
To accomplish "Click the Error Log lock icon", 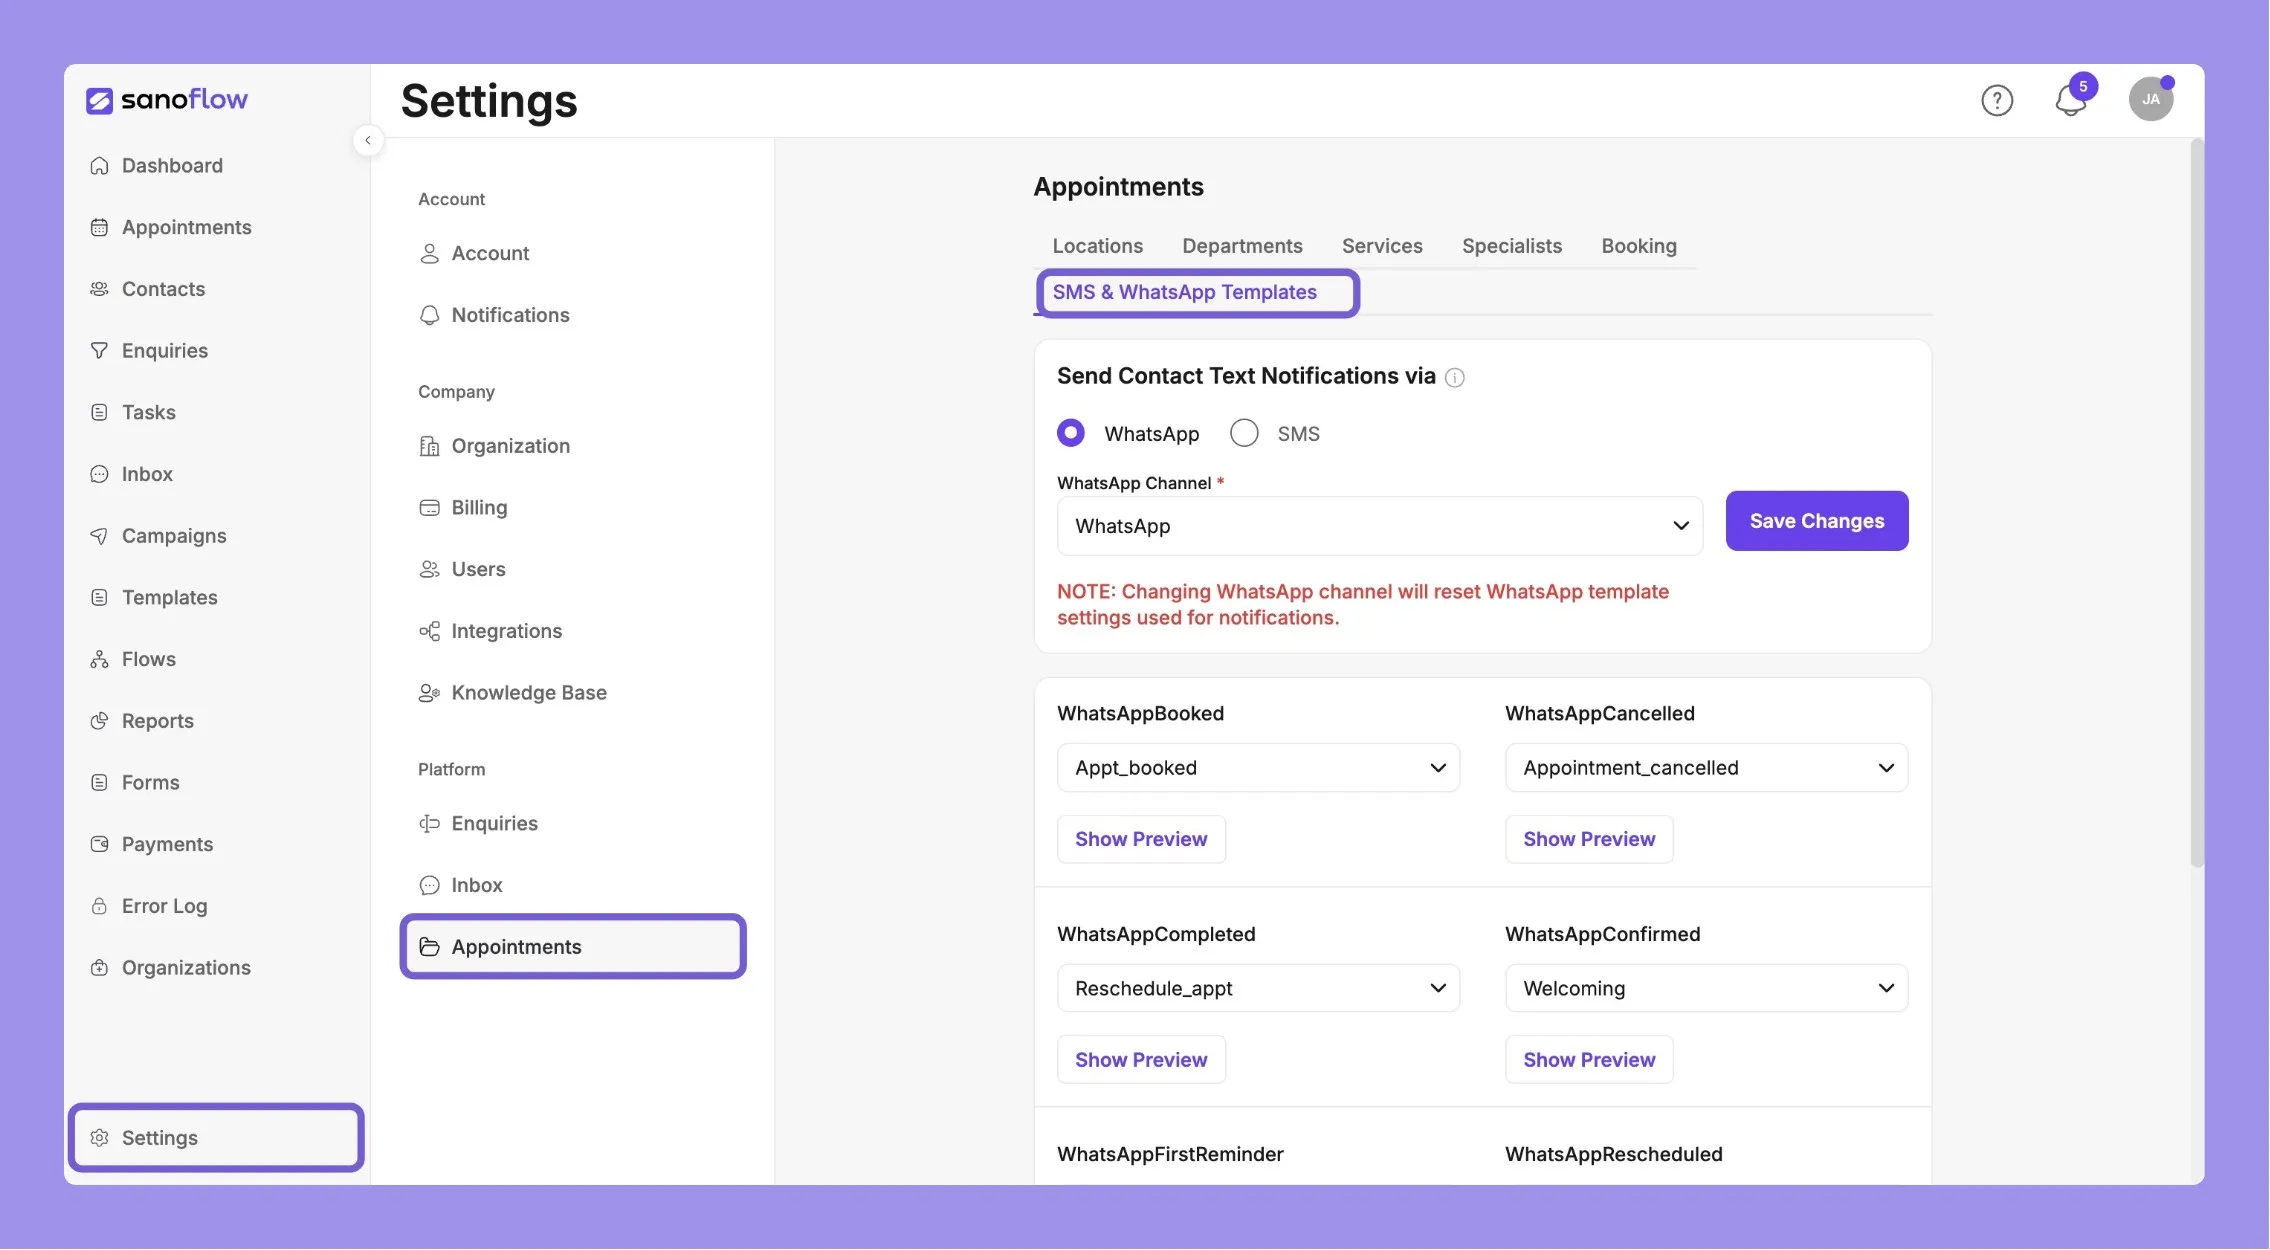I will (99, 906).
